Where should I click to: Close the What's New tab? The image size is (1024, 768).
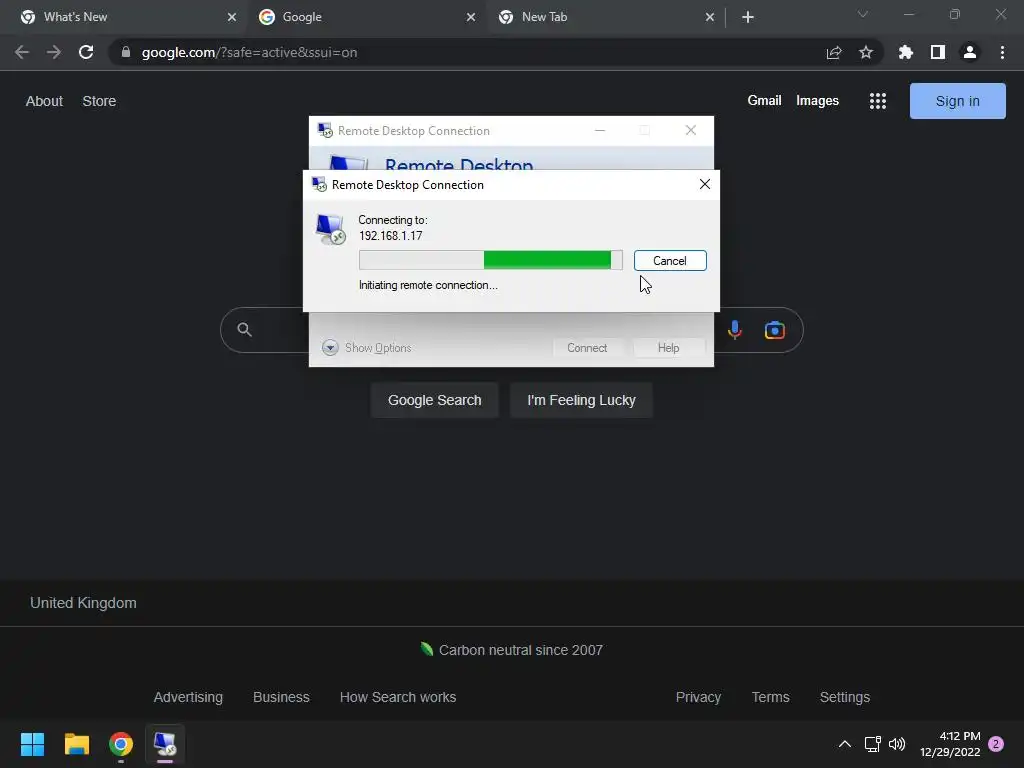coord(231,17)
